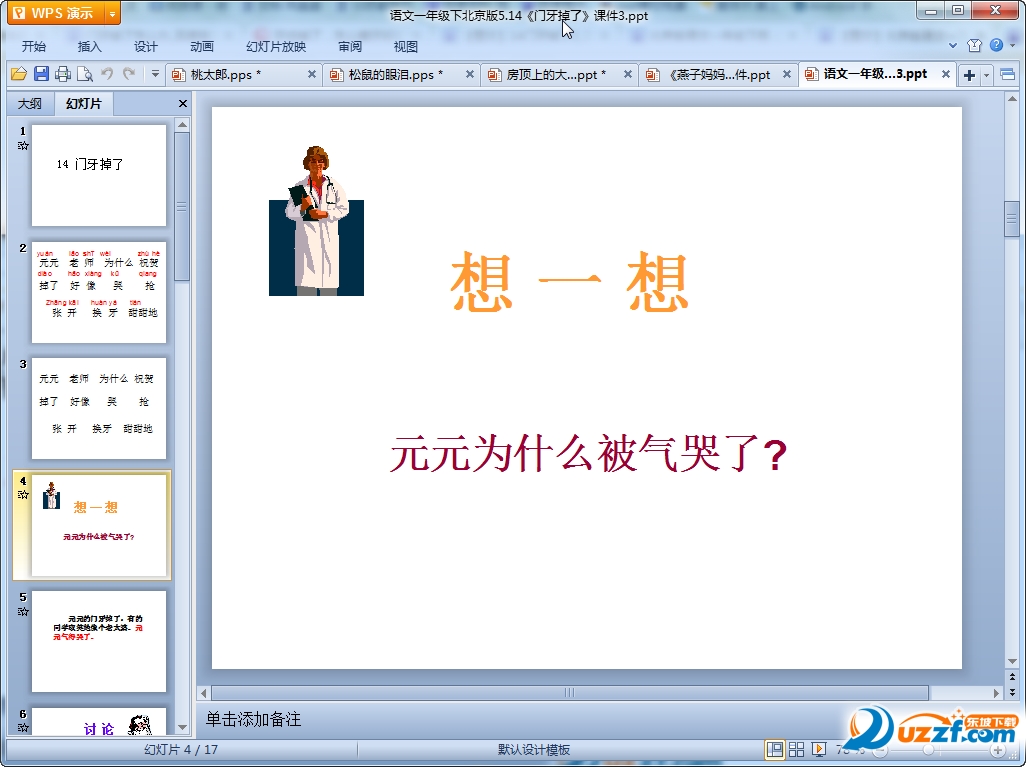Open the skin/appearance shirt icon
The height and width of the screenshot is (767, 1026).
pos(974,45)
